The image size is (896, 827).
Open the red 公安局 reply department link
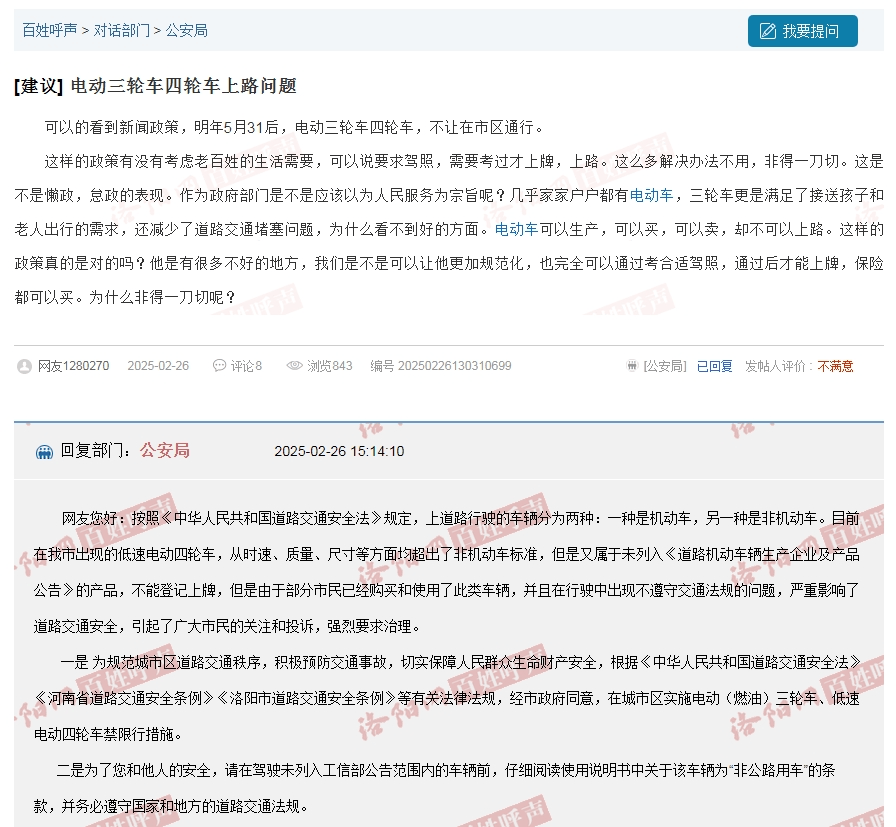click(x=165, y=450)
